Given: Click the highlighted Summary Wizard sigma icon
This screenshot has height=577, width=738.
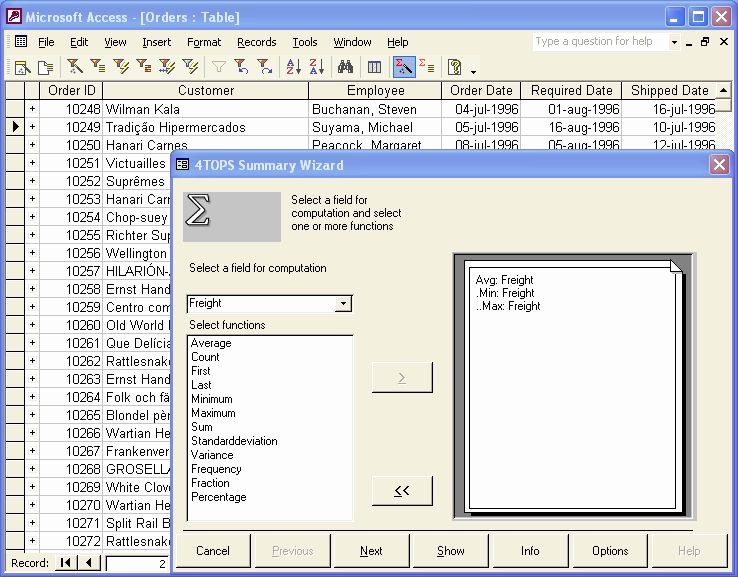Looking at the screenshot, I should [404, 66].
